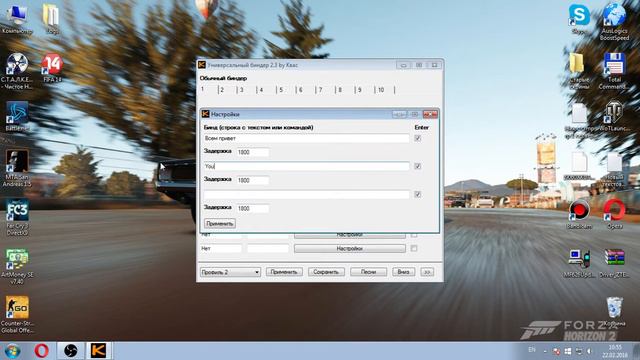Open the Total Commander shortcut

pos(614,71)
